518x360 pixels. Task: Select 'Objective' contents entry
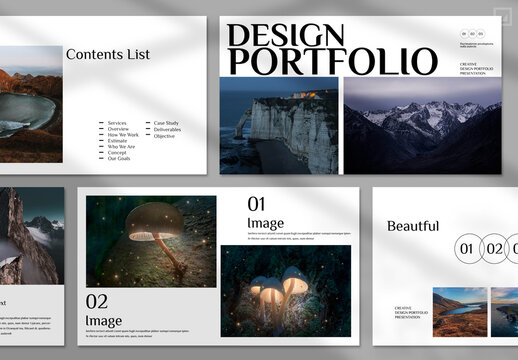point(164,136)
